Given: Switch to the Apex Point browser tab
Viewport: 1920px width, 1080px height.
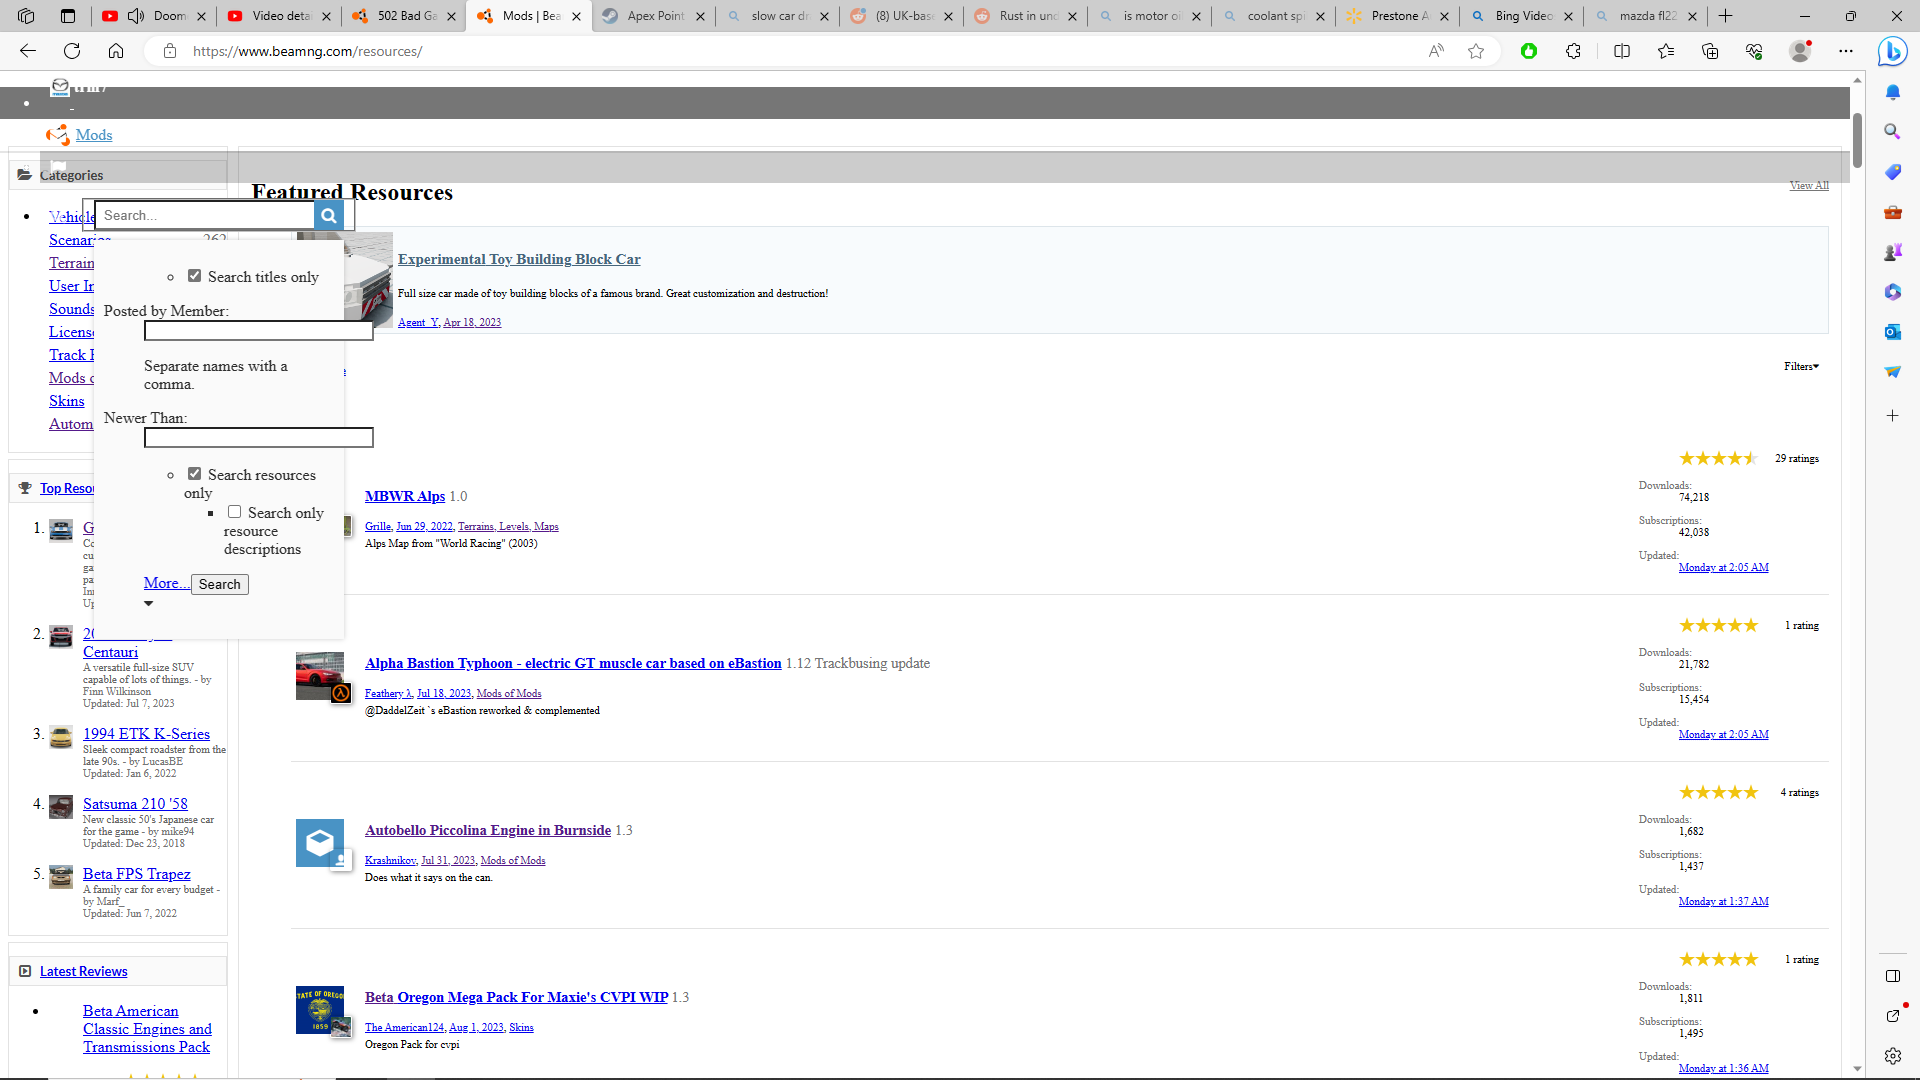Looking at the screenshot, I should point(654,16).
